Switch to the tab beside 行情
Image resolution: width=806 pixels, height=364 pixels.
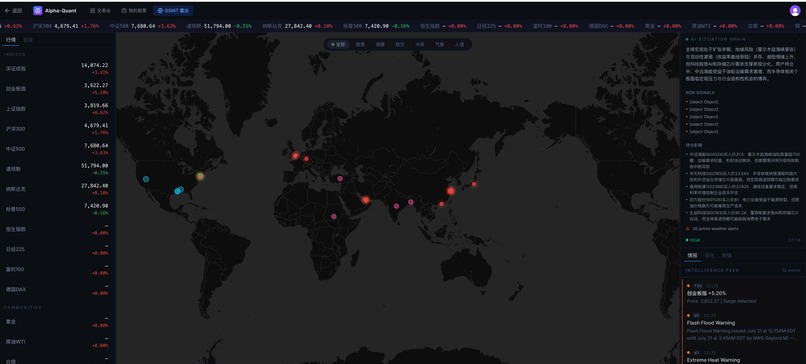pos(27,39)
